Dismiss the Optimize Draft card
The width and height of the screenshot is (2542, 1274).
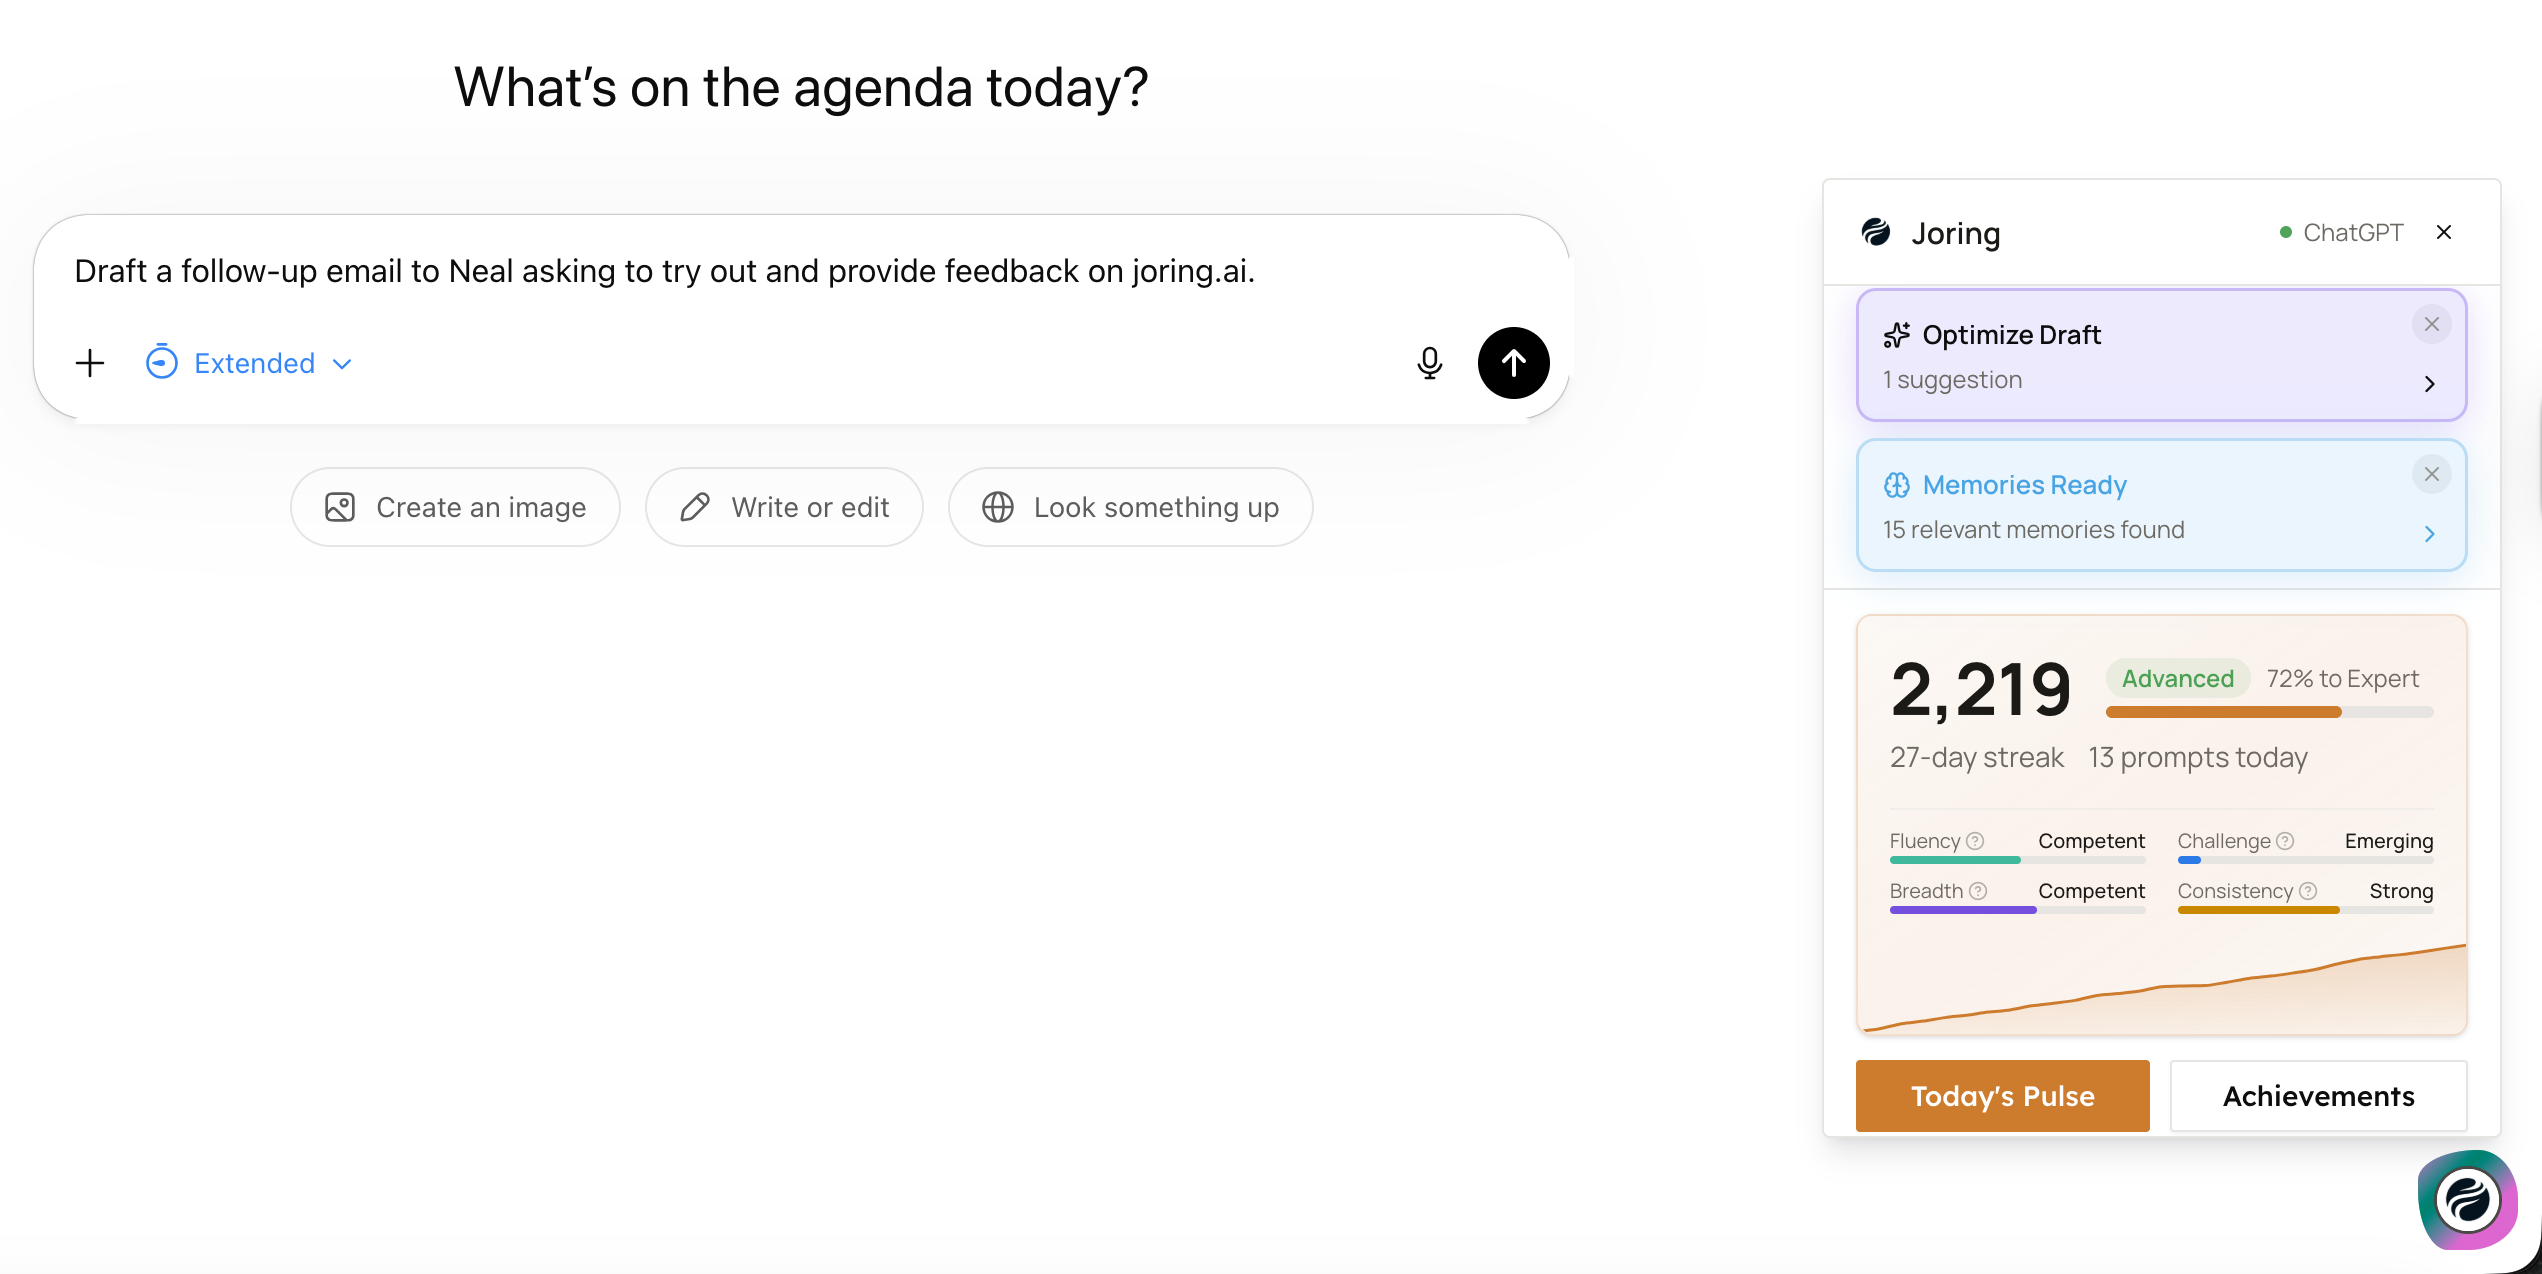pos(2432,324)
